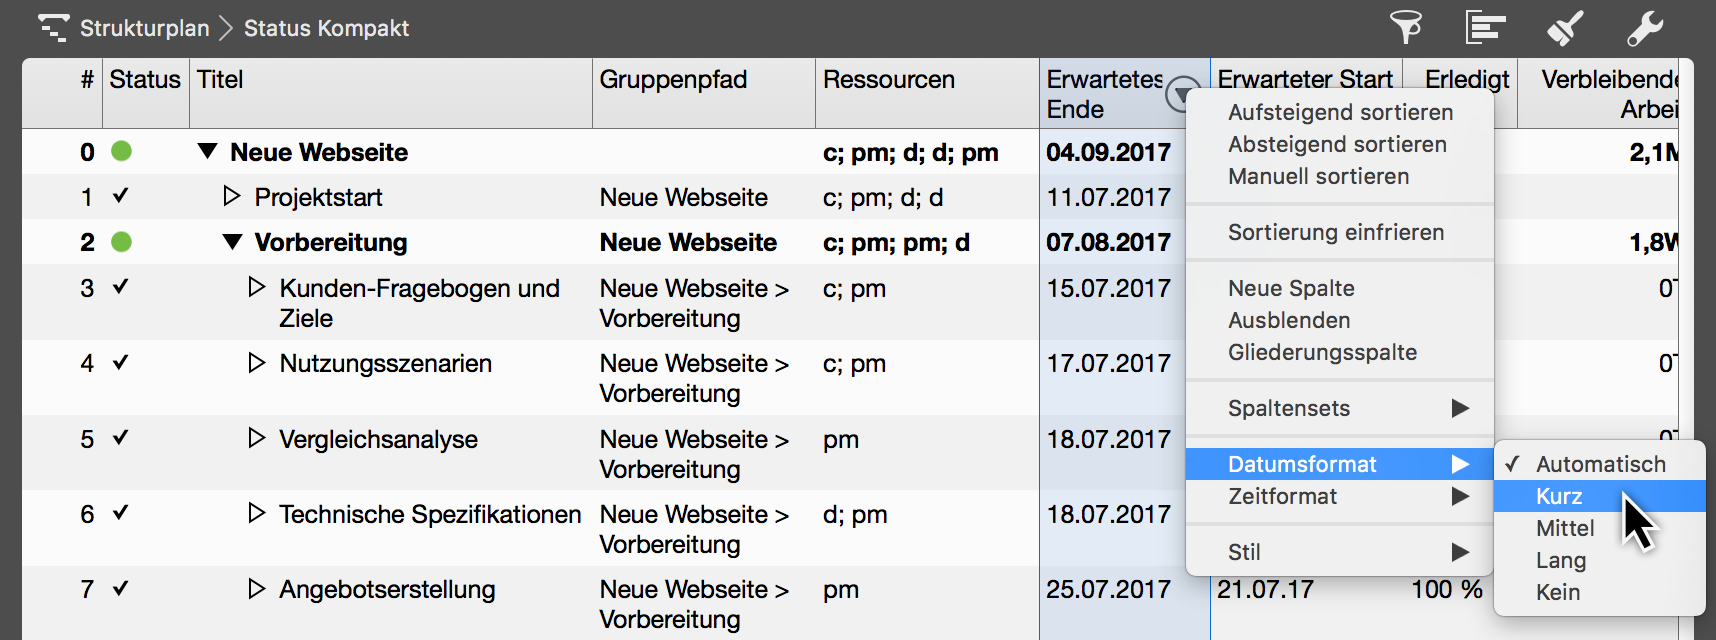
Task: Select Lang date format
Action: click(1561, 560)
